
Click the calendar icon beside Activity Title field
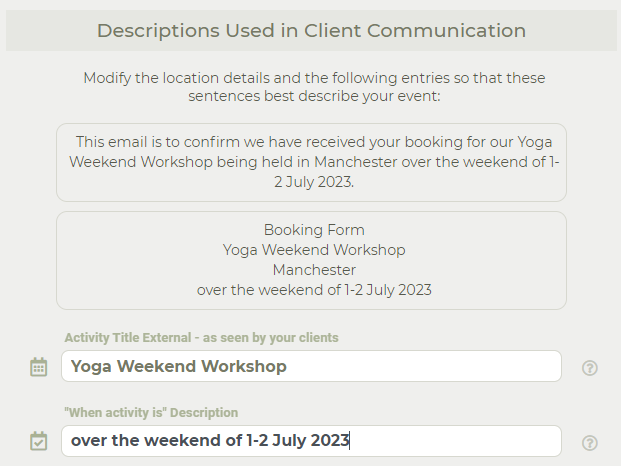(x=39, y=367)
